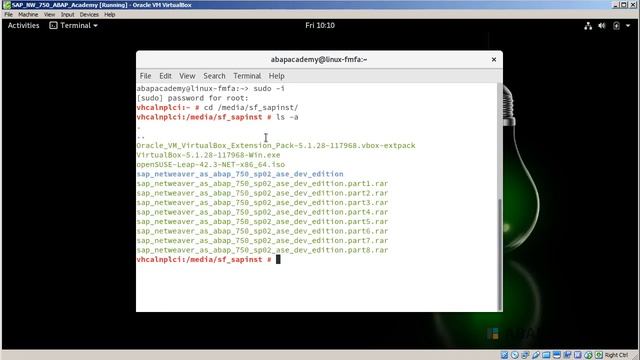The width and height of the screenshot is (640, 360).
Task: Open VirtualBox Devices menu
Action: [89, 15]
